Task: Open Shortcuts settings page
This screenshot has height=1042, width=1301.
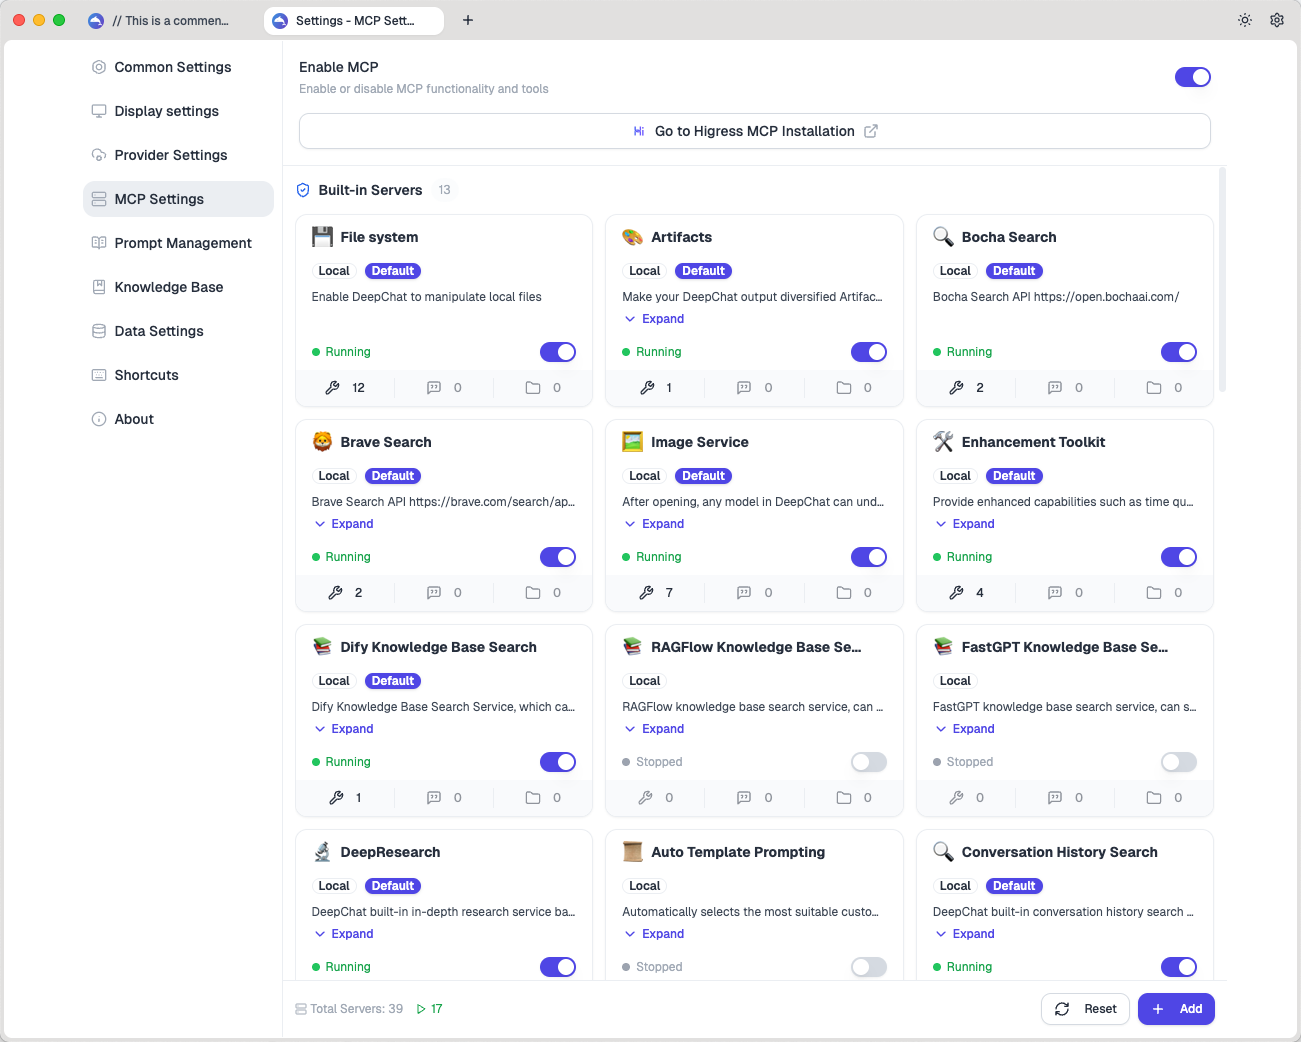Action: click(x=178, y=375)
